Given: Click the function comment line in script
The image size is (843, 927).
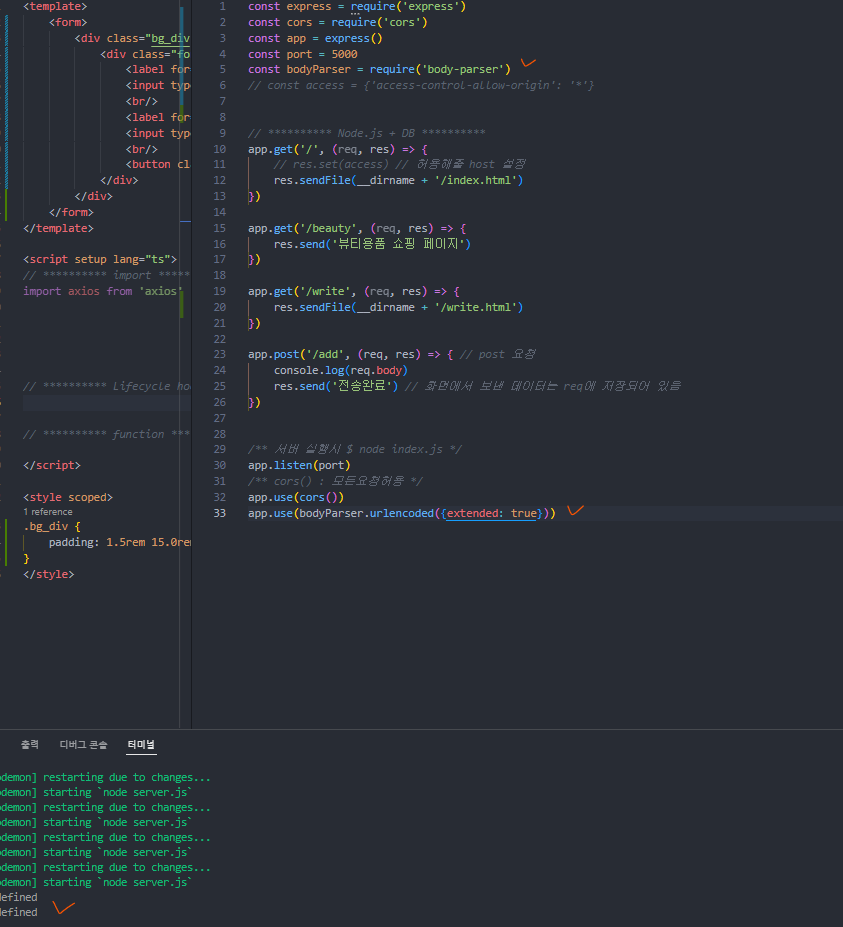Looking at the screenshot, I should tap(106, 435).
